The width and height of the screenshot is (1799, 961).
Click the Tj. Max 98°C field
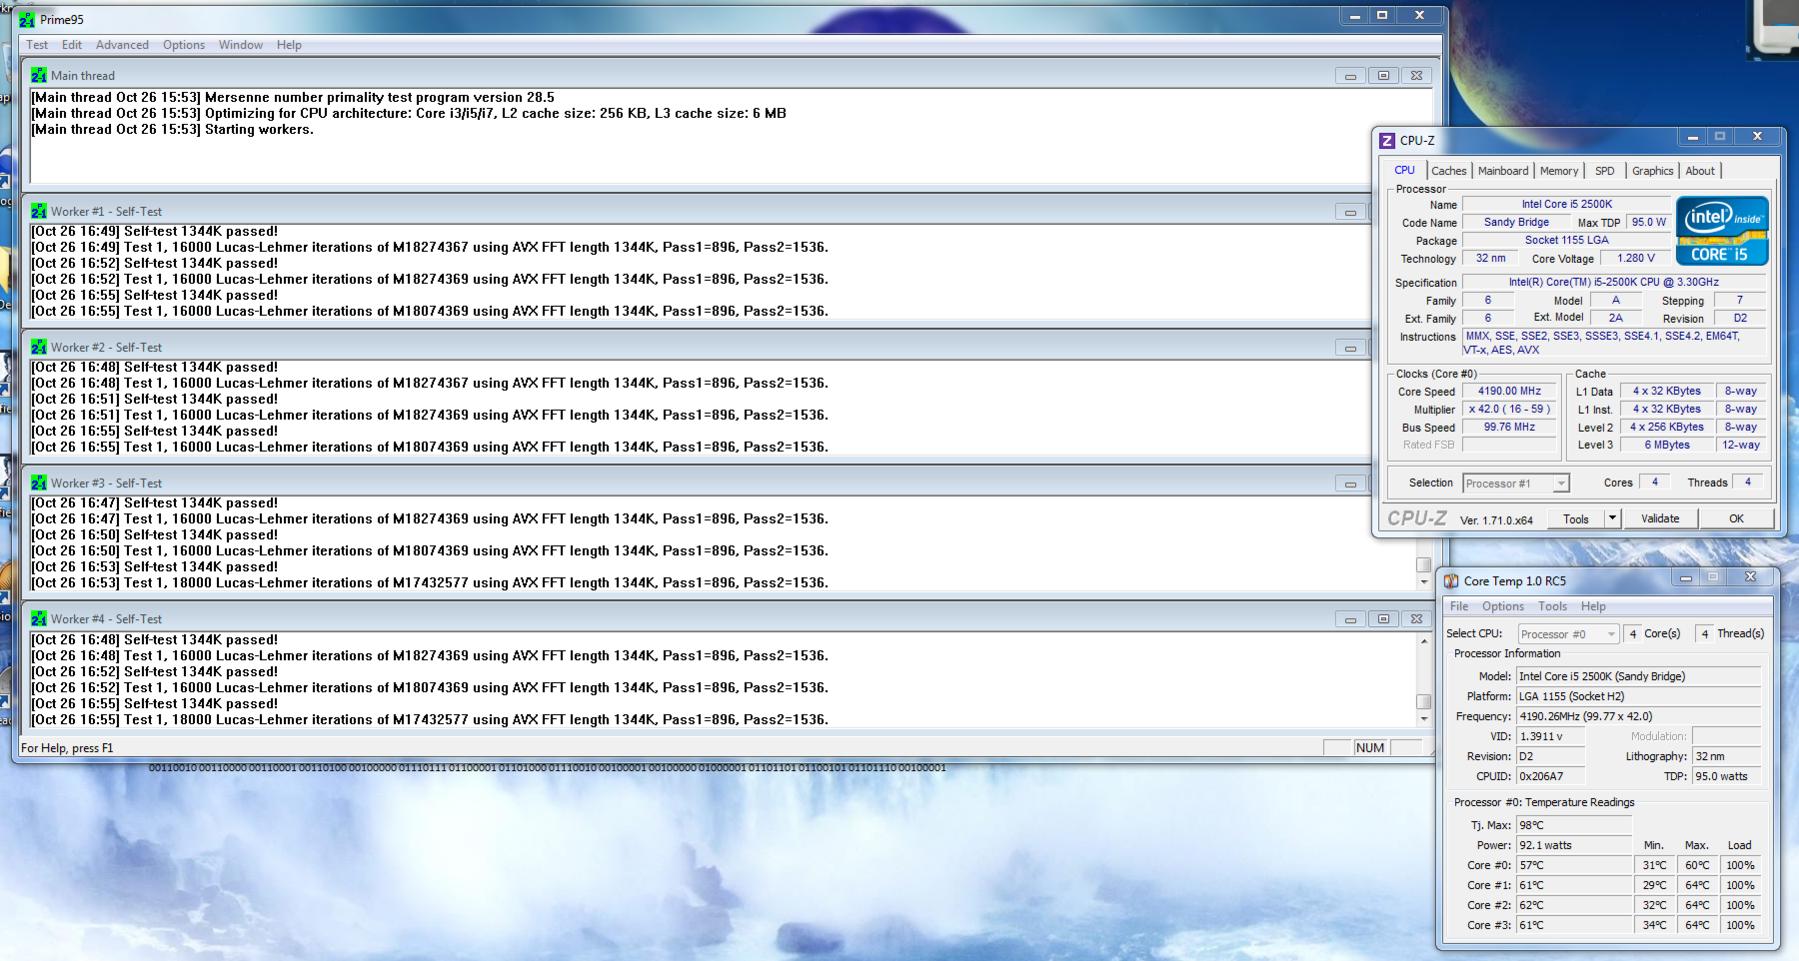(1574, 825)
